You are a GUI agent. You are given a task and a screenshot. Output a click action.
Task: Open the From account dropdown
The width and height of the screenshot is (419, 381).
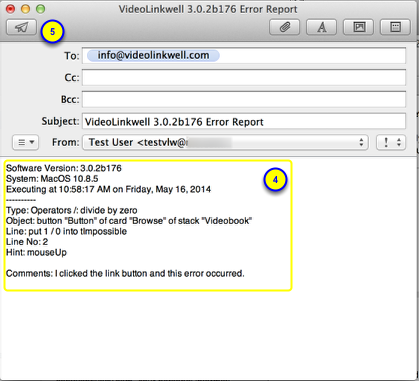tap(225, 142)
